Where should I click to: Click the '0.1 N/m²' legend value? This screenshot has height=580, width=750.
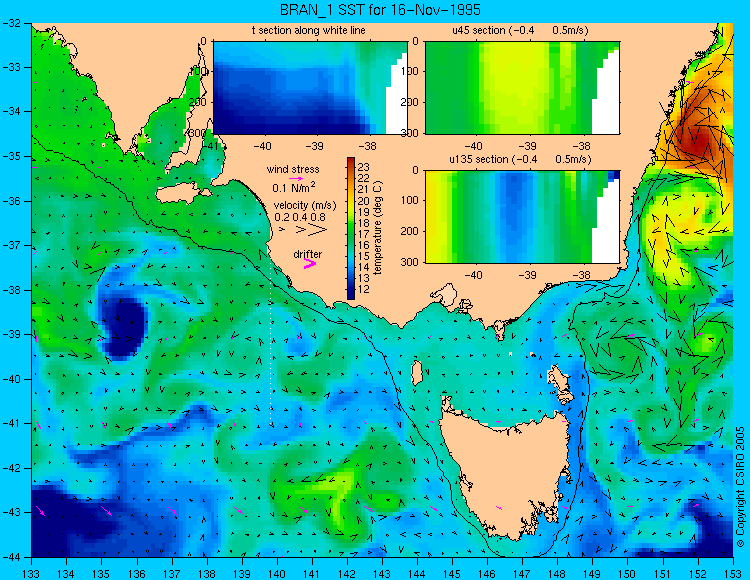pyautogui.click(x=294, y=187)
